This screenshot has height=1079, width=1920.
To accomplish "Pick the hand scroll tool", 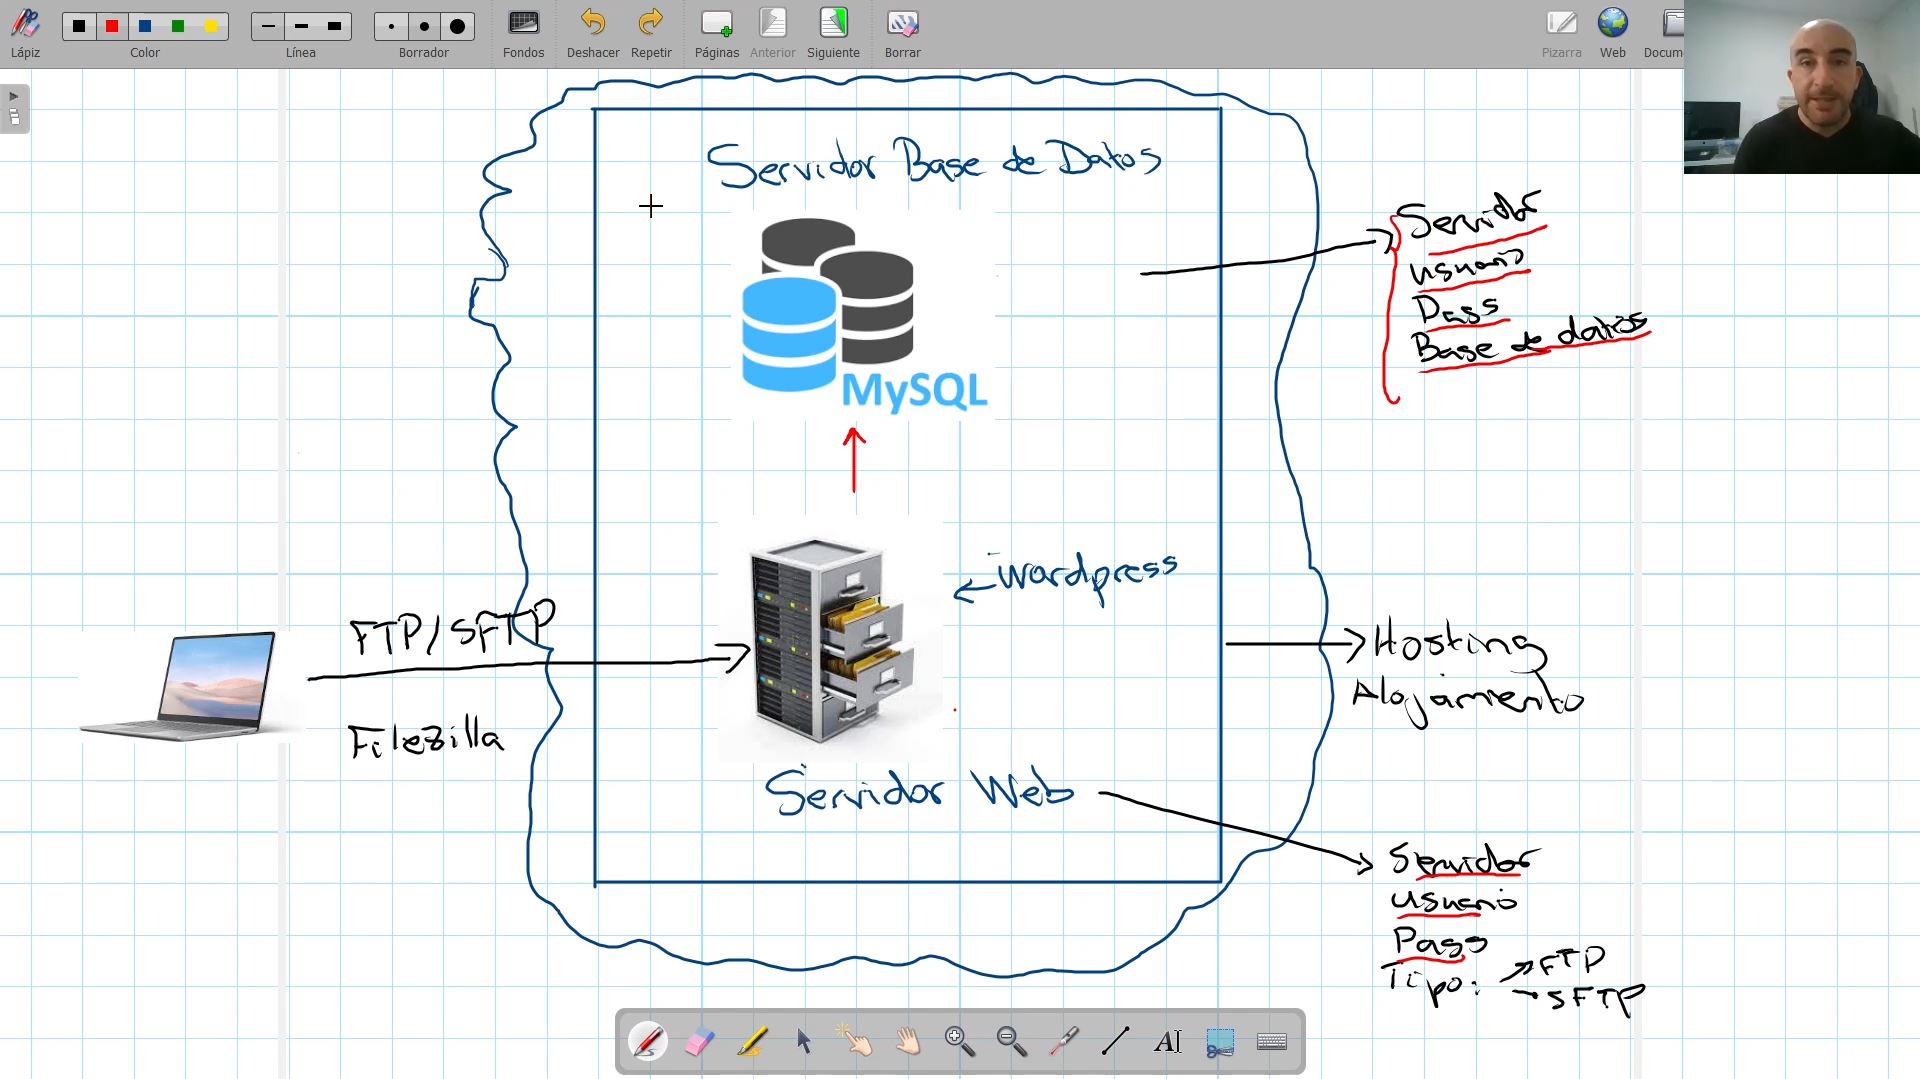I will coord(907,1042).
